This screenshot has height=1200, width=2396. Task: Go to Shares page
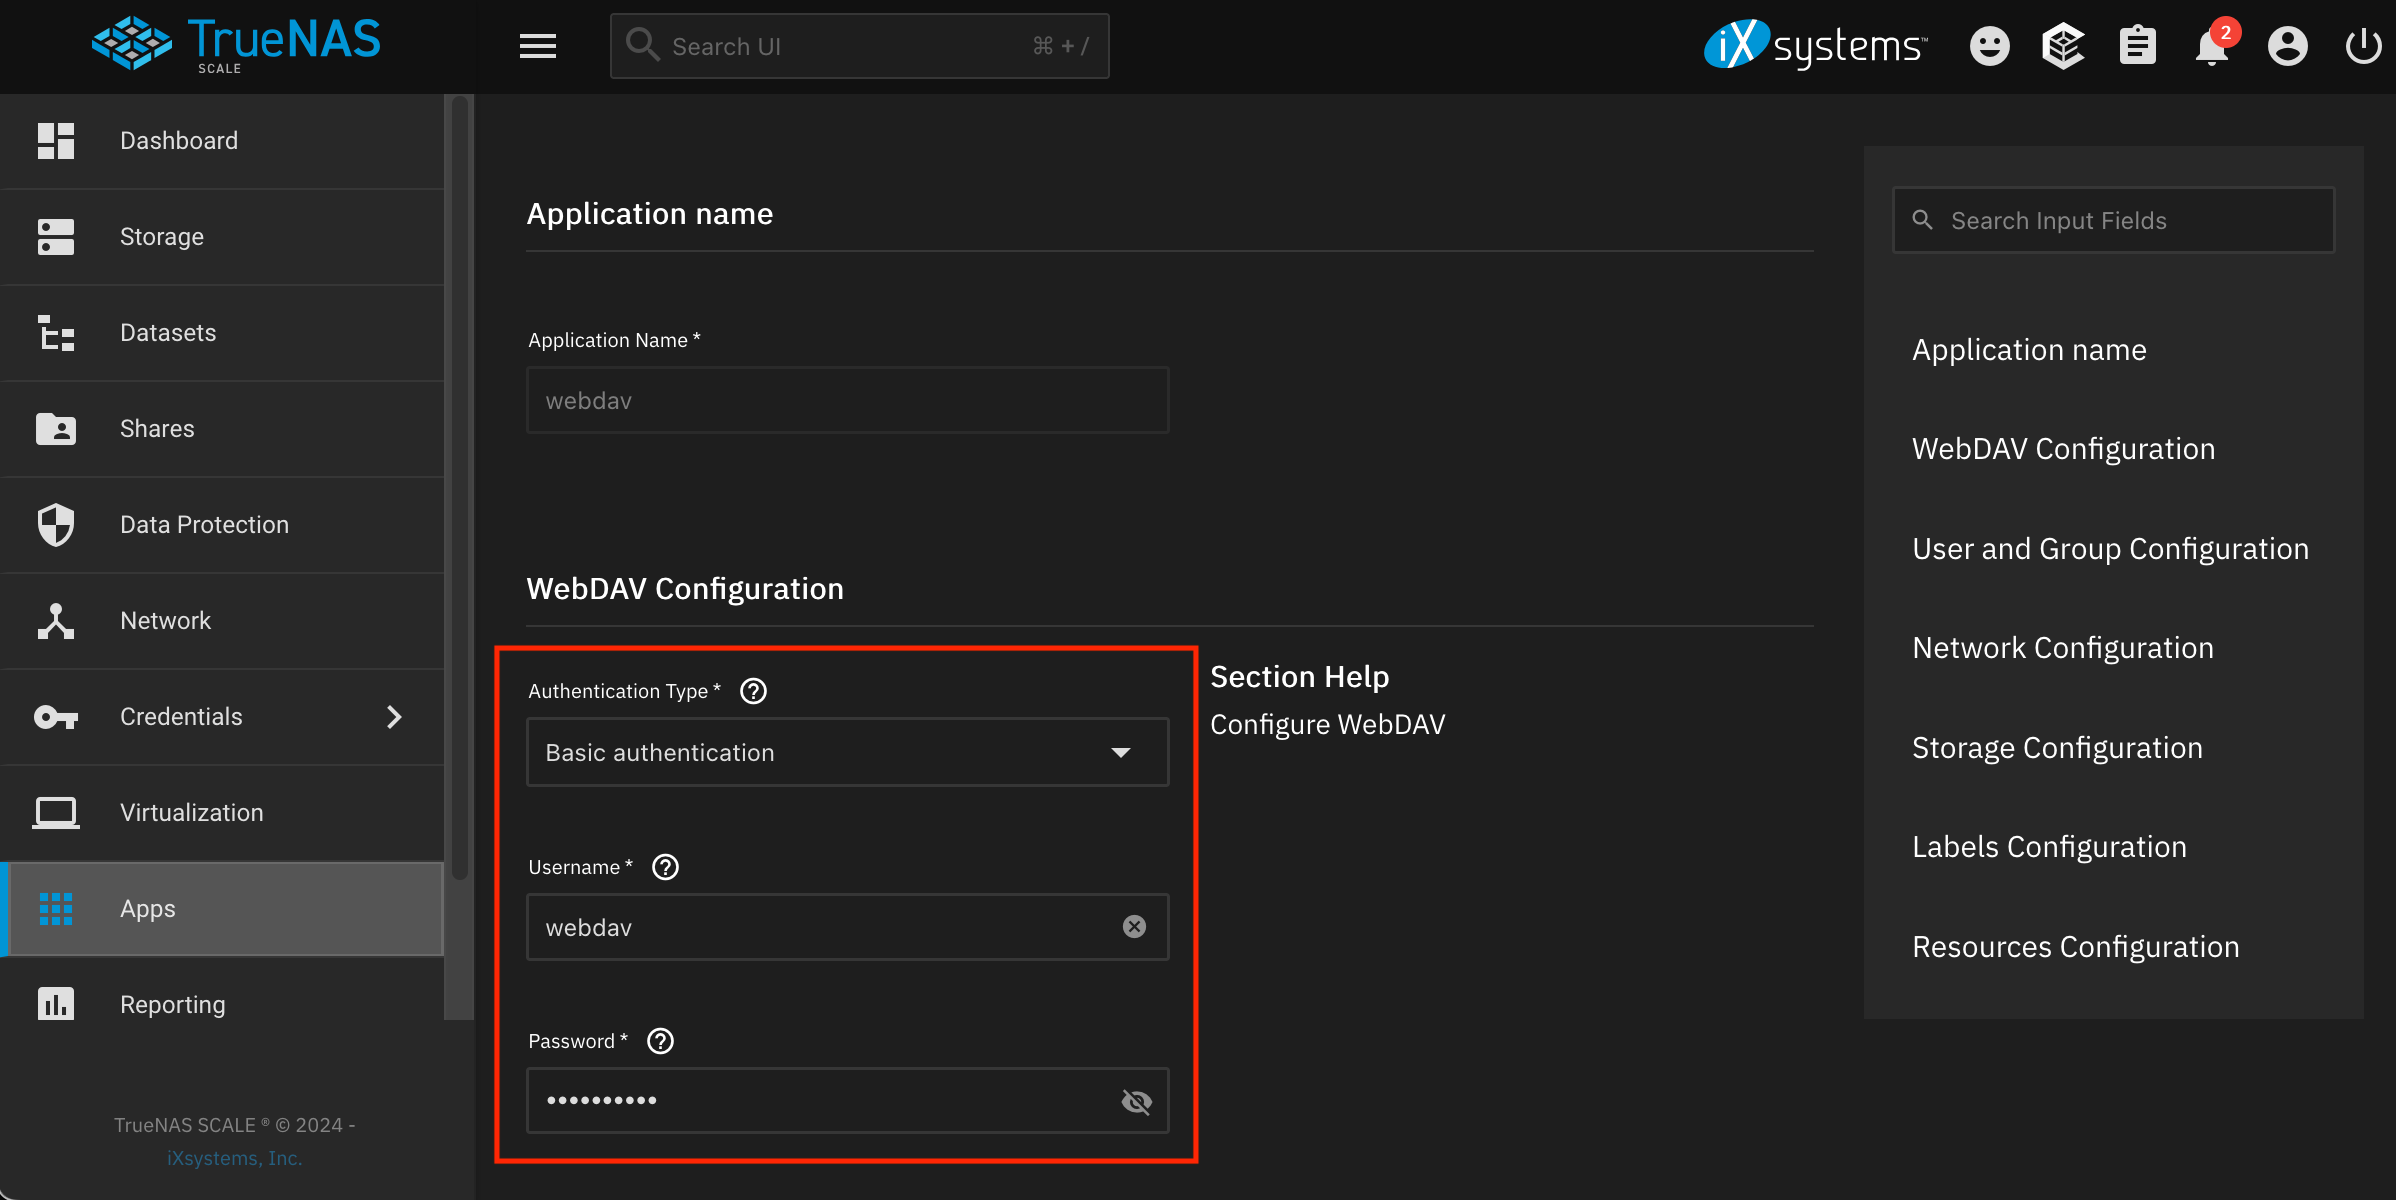(x=222, y=429)
